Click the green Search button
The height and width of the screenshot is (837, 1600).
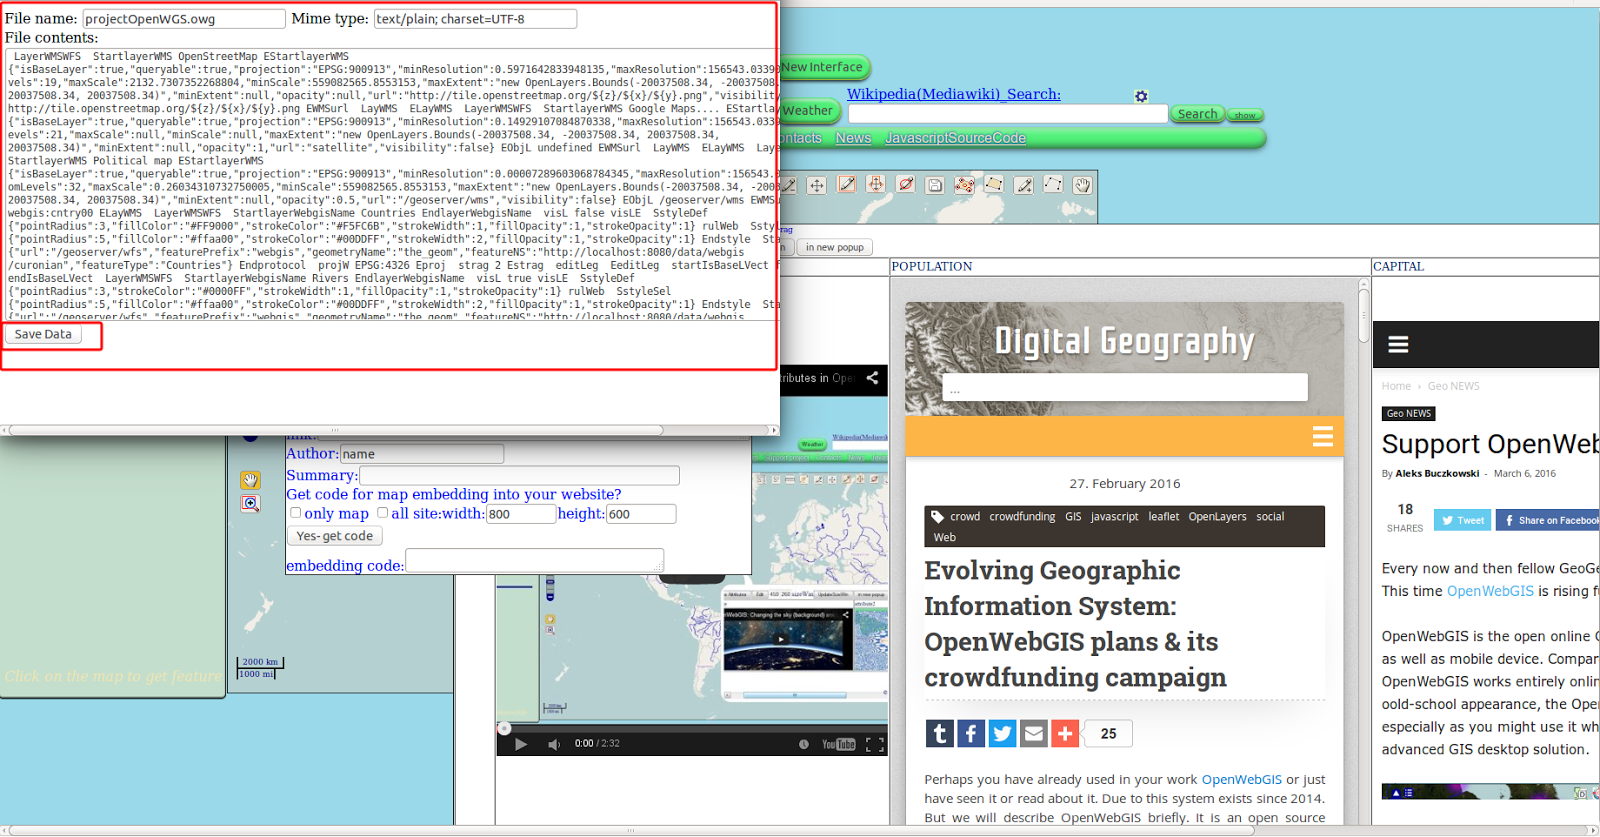pyautogui.click(x=1197, y=114)
